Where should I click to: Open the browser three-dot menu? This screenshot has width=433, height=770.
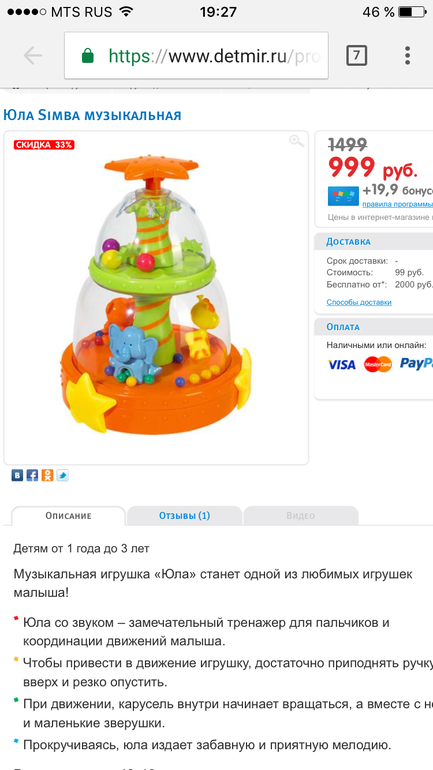tap(407, 56)
